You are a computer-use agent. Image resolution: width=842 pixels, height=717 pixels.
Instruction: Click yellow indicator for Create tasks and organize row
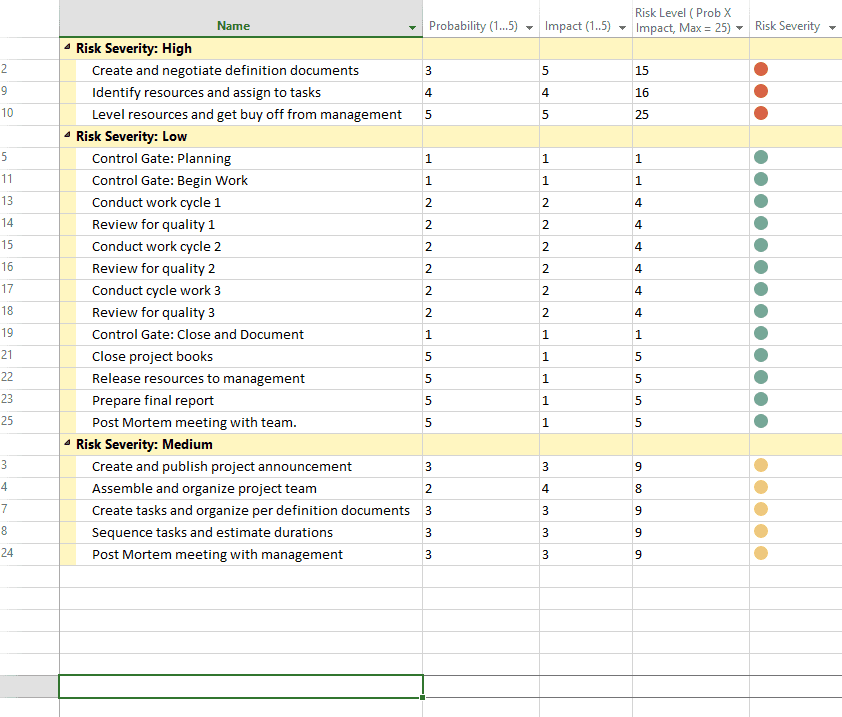coord(761,509)
